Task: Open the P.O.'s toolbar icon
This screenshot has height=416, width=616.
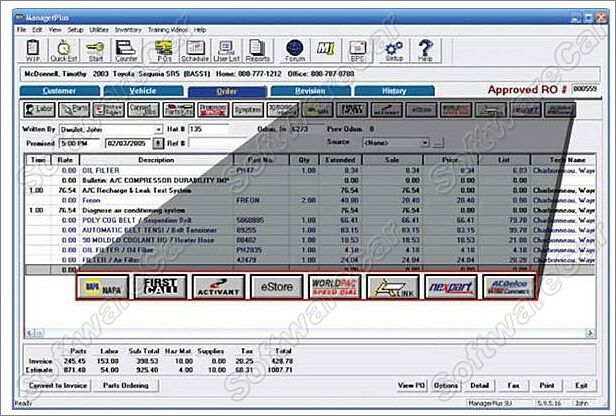Action: click(x=166, y=49)
